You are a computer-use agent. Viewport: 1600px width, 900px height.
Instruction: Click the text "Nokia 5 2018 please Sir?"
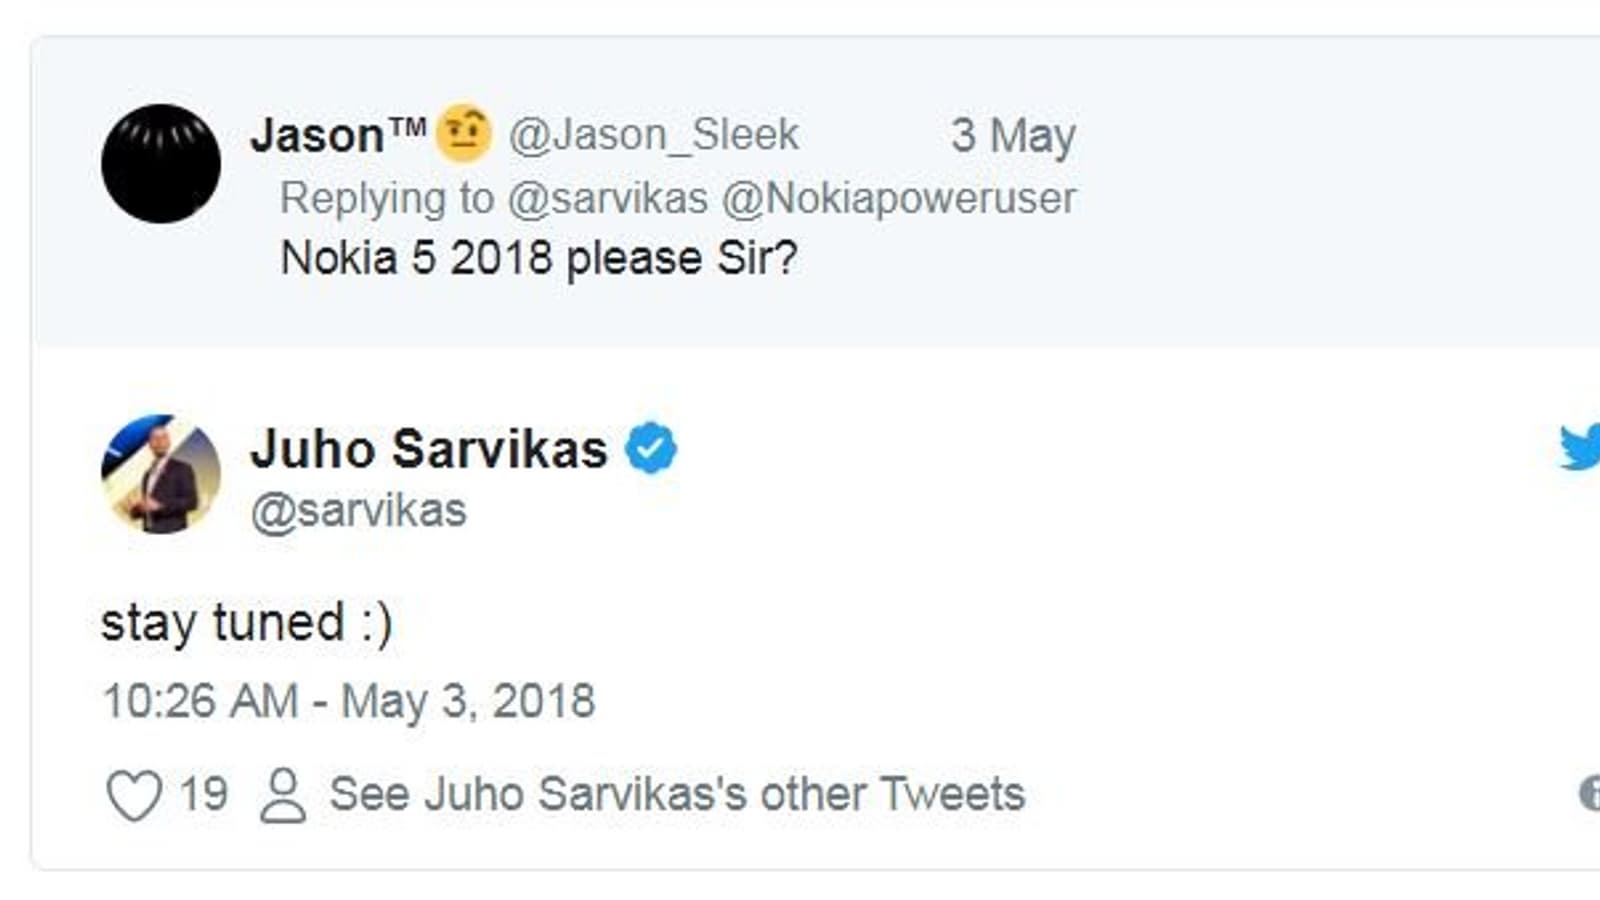[538, 258]
